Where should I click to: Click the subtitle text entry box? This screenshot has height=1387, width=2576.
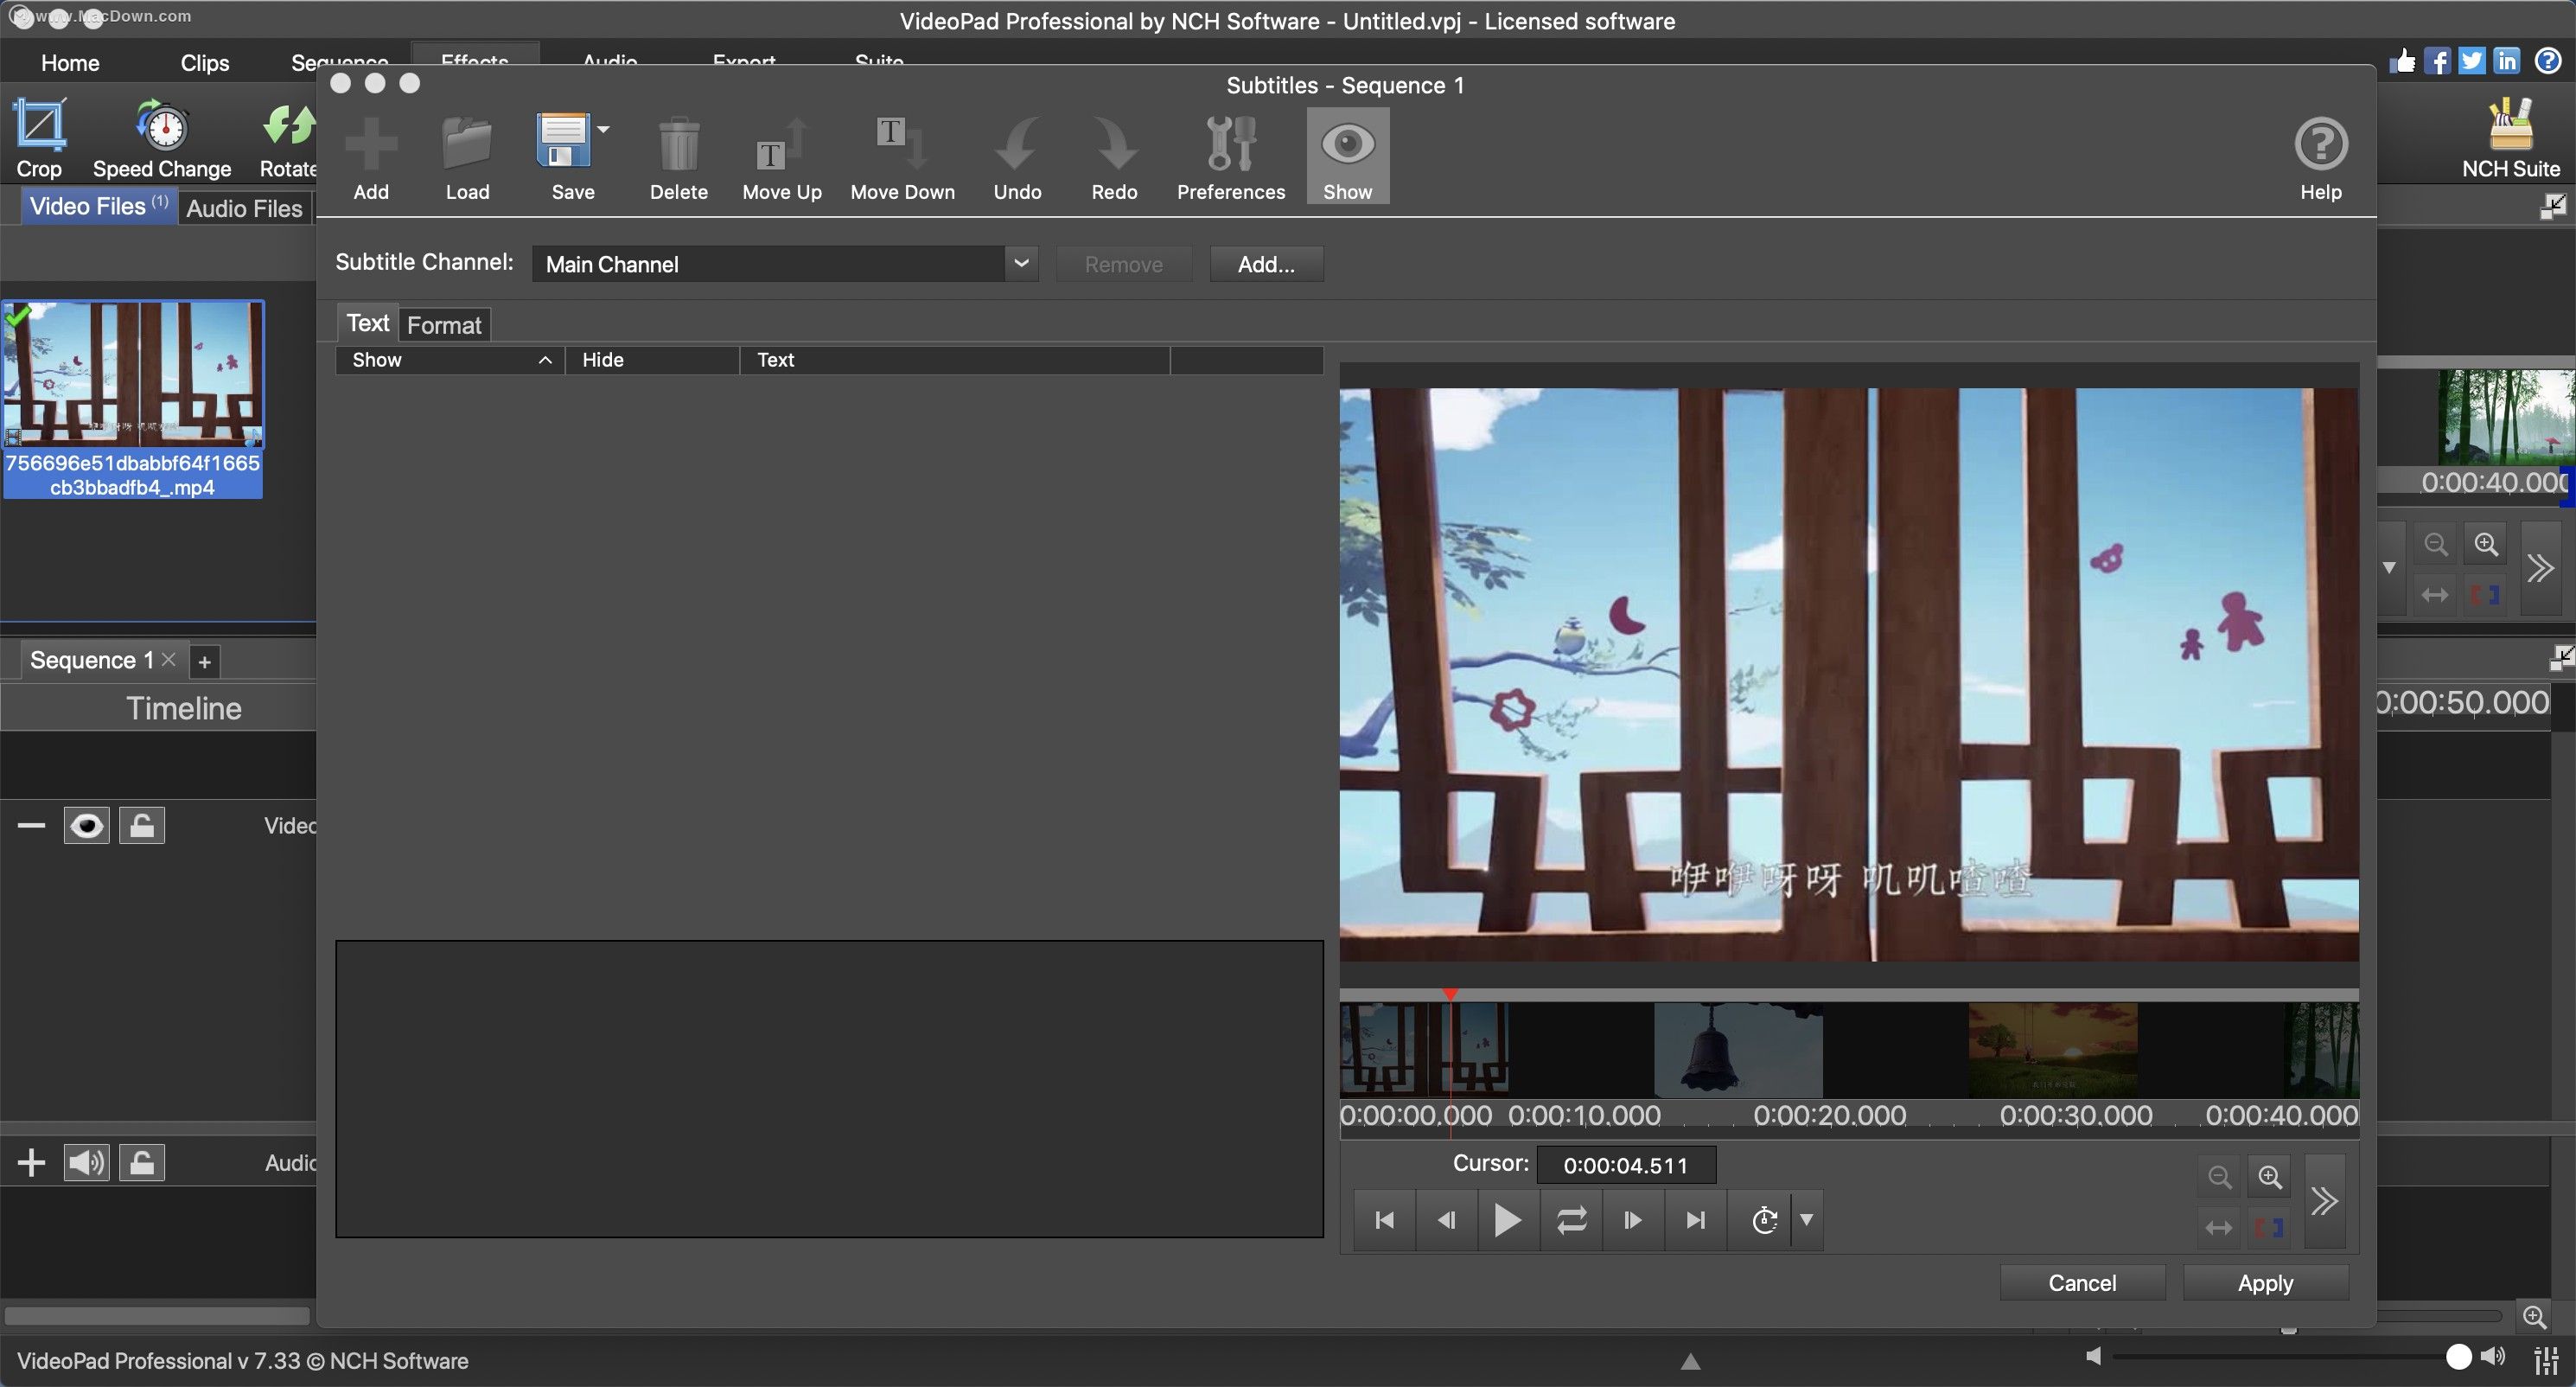coord(829,1089)
